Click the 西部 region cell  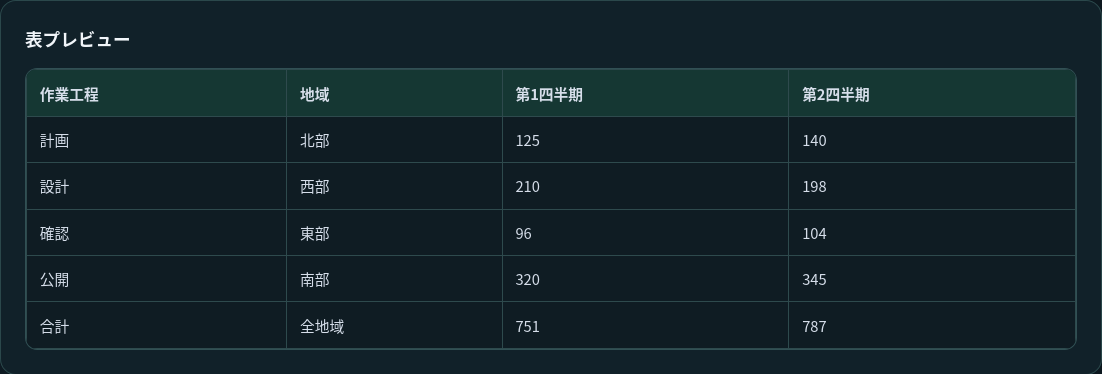pos(394,186)
